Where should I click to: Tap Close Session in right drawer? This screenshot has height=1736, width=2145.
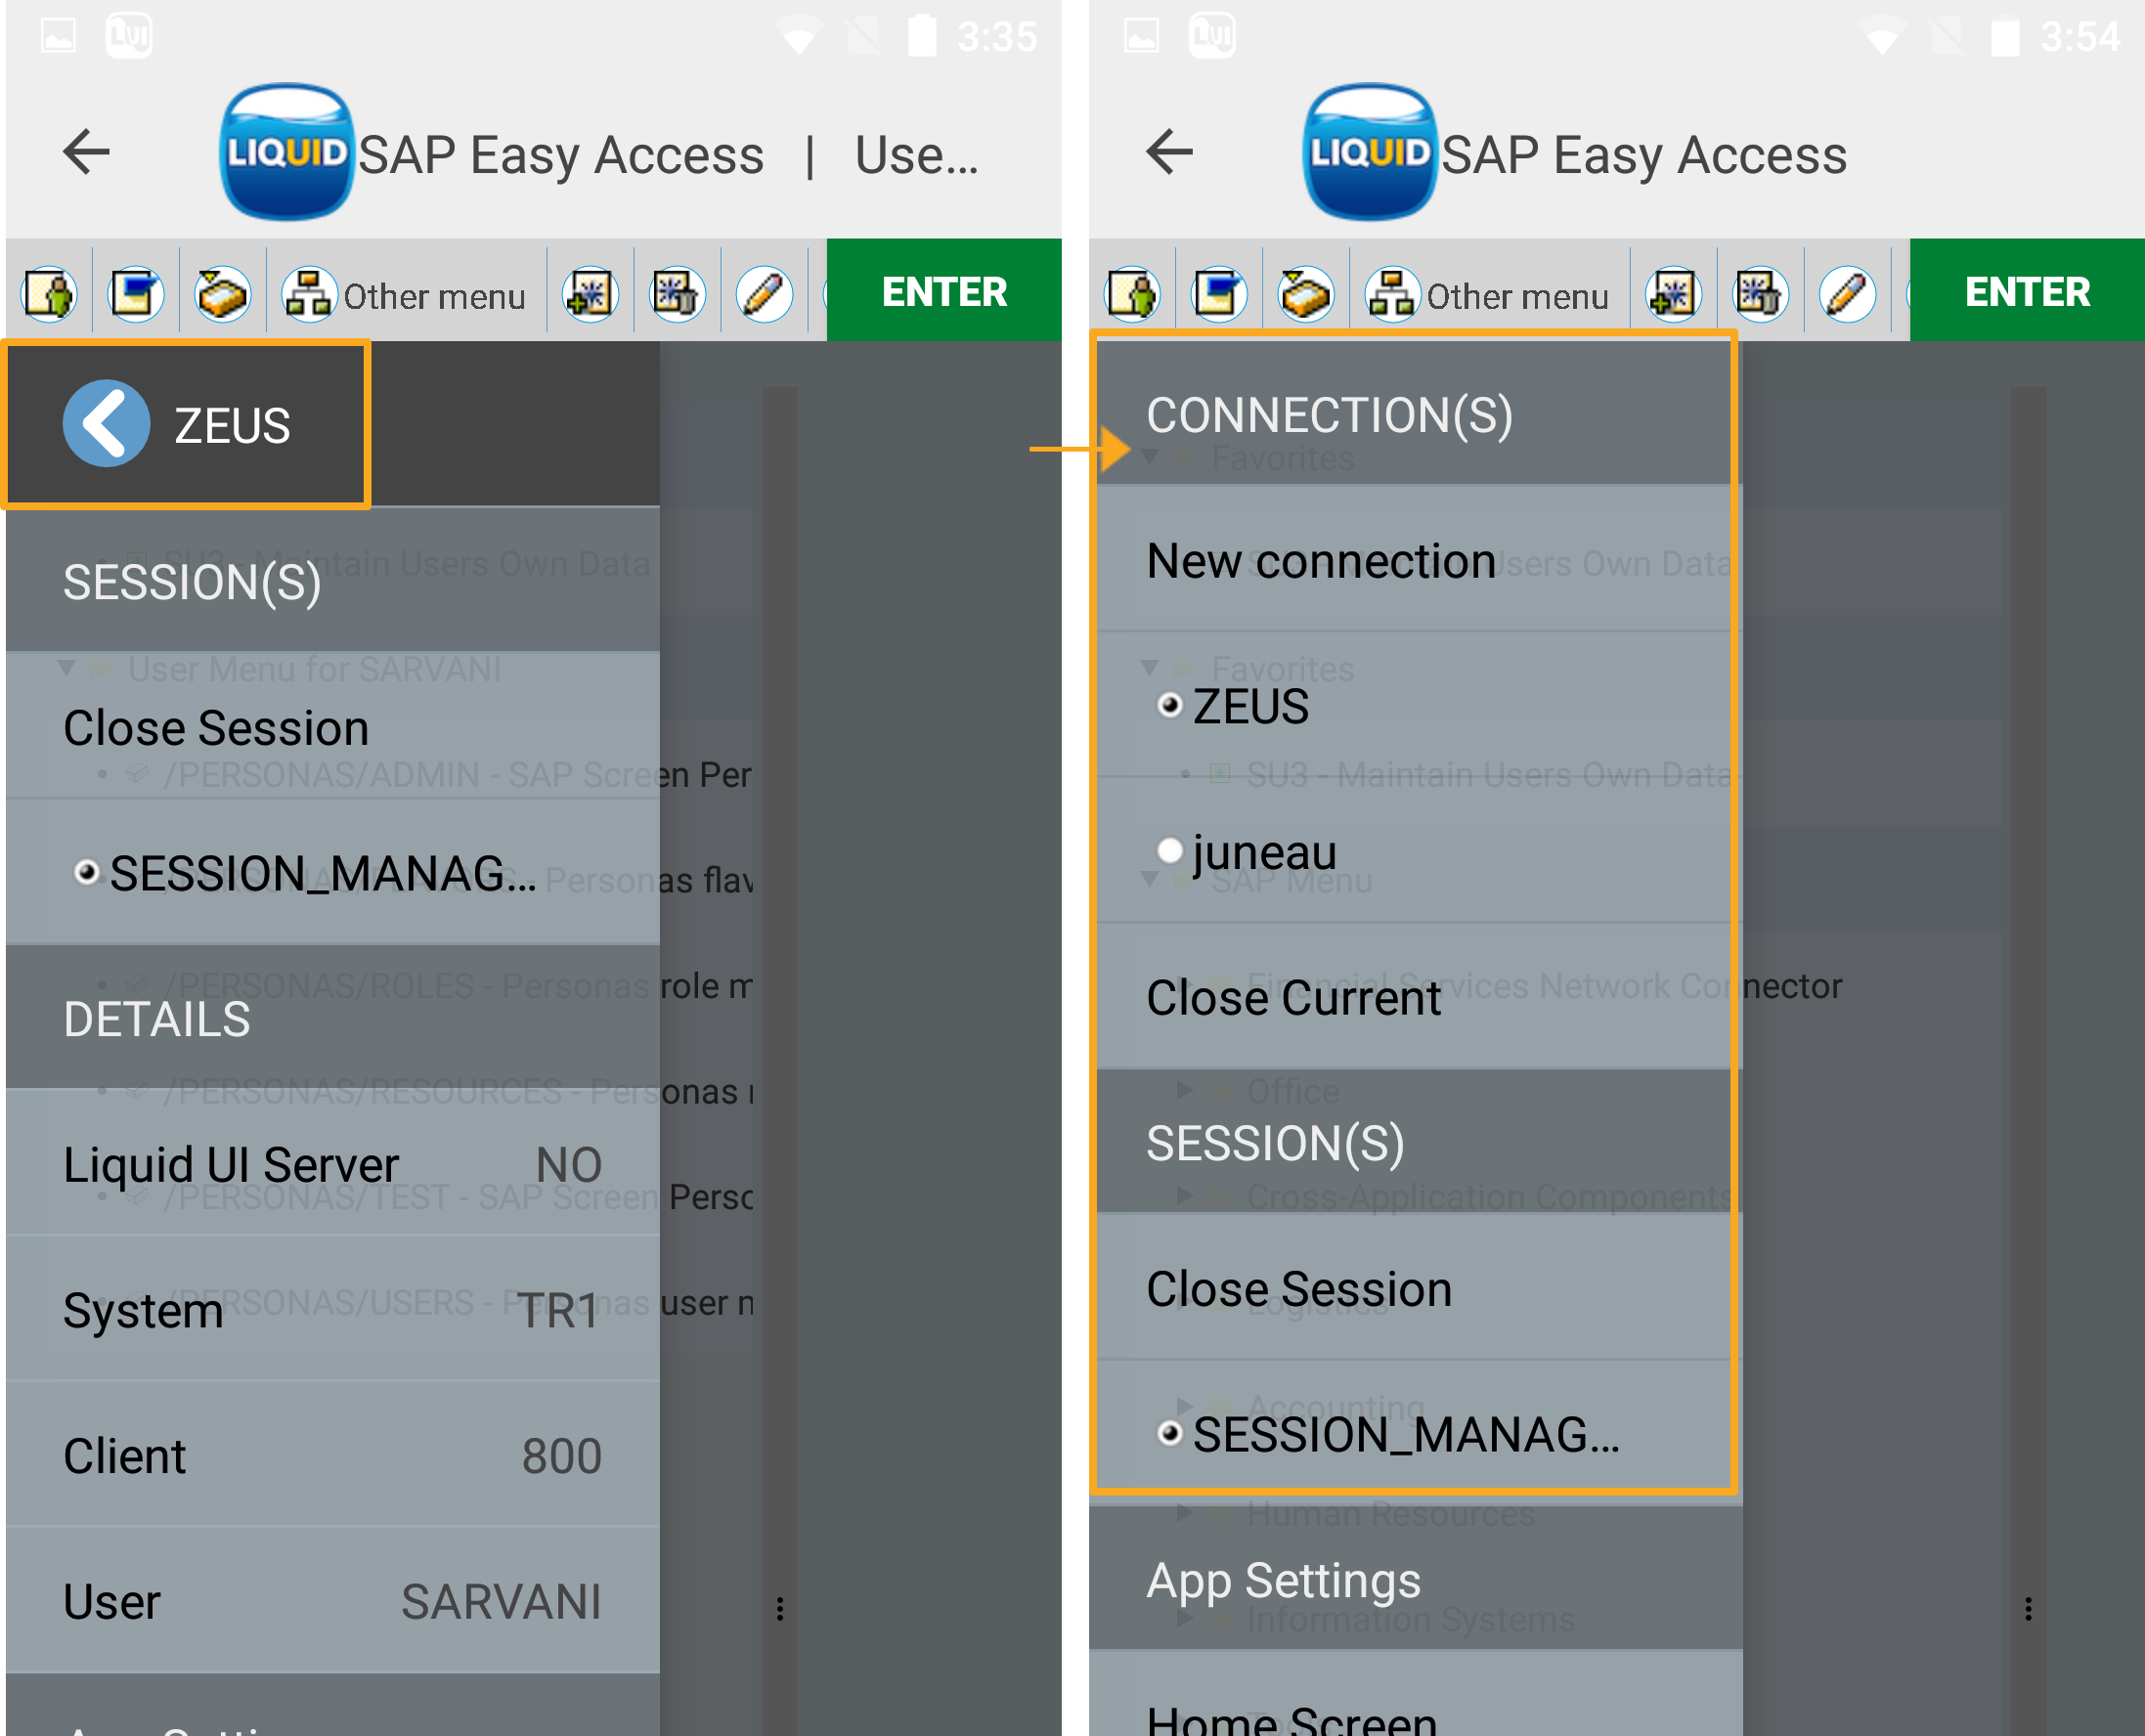click(x=1415, y=1288)
